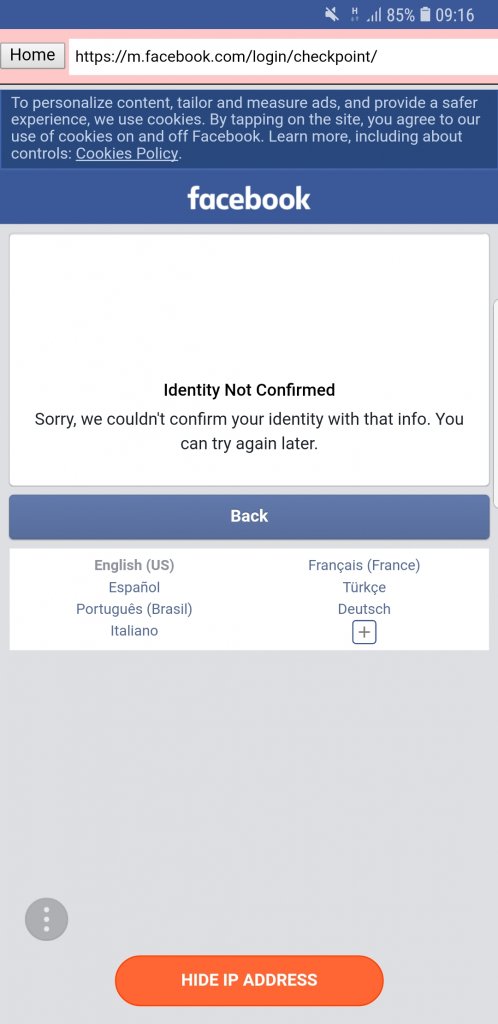Tap the 09:16 clock in status bar
498x1024 pixels.
pyautogui.click(x=455, y=15)
